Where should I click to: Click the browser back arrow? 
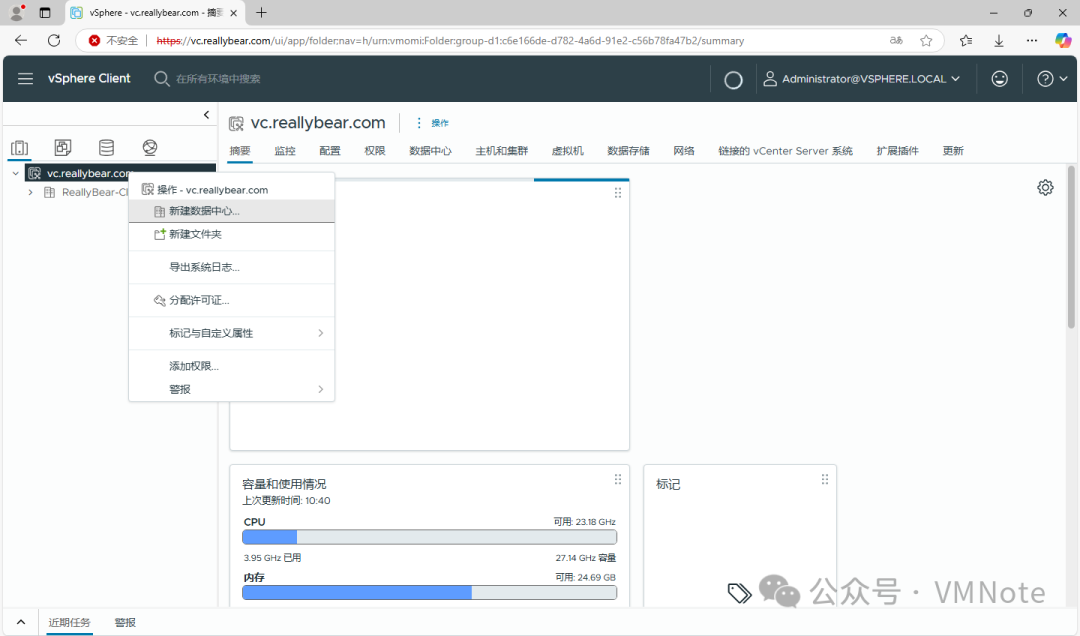point(21,41)
